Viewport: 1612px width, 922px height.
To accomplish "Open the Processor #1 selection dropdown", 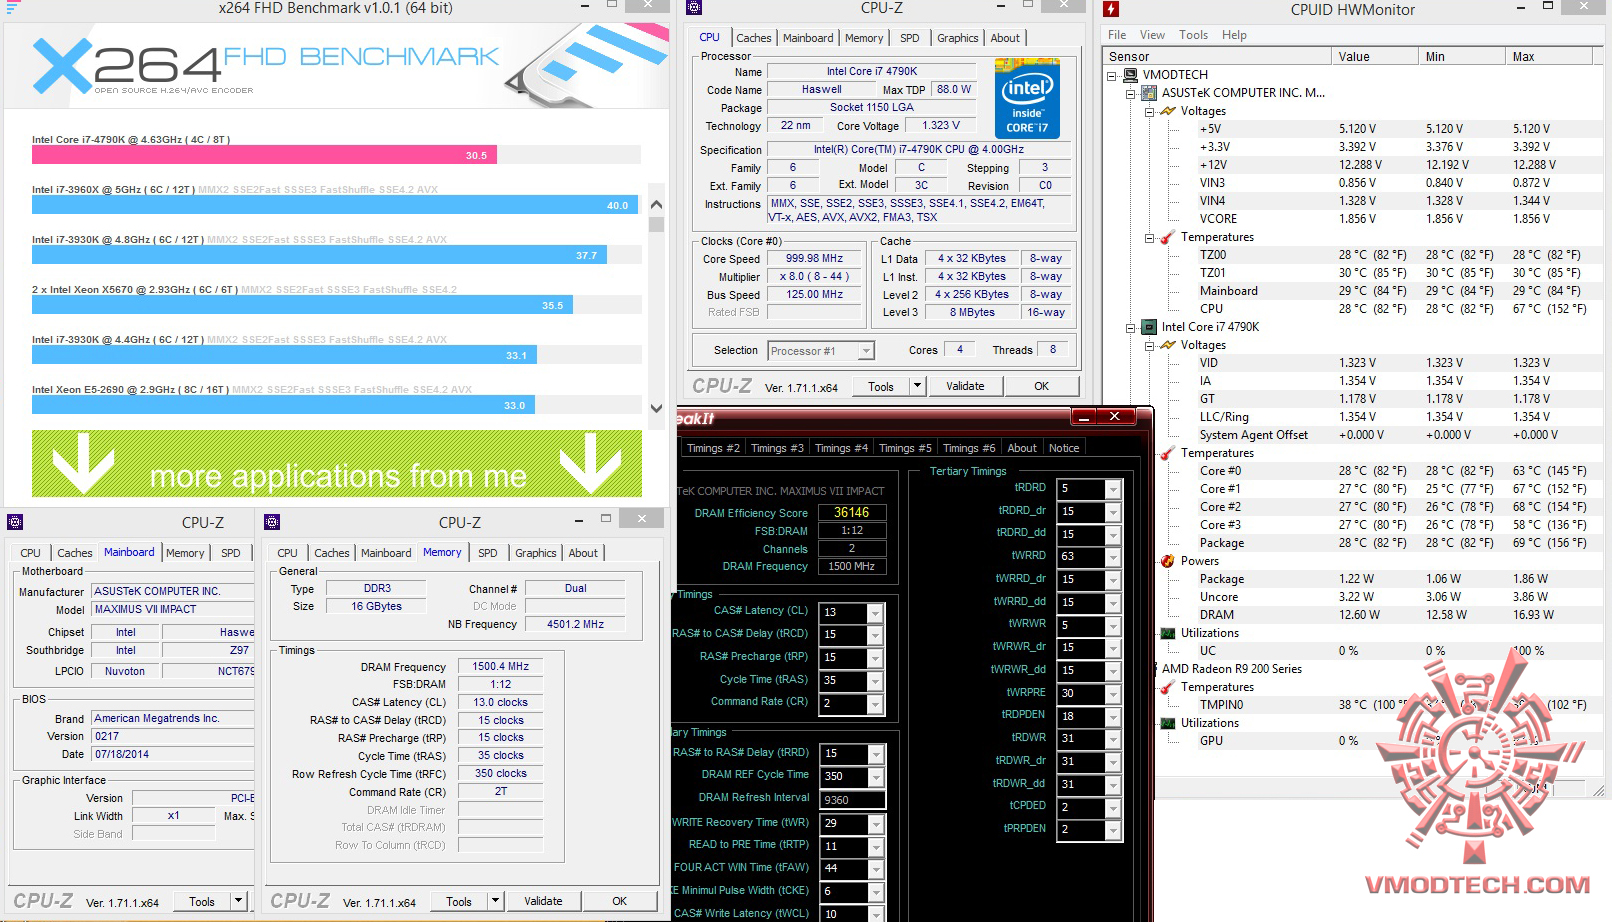I will [866, 351].
